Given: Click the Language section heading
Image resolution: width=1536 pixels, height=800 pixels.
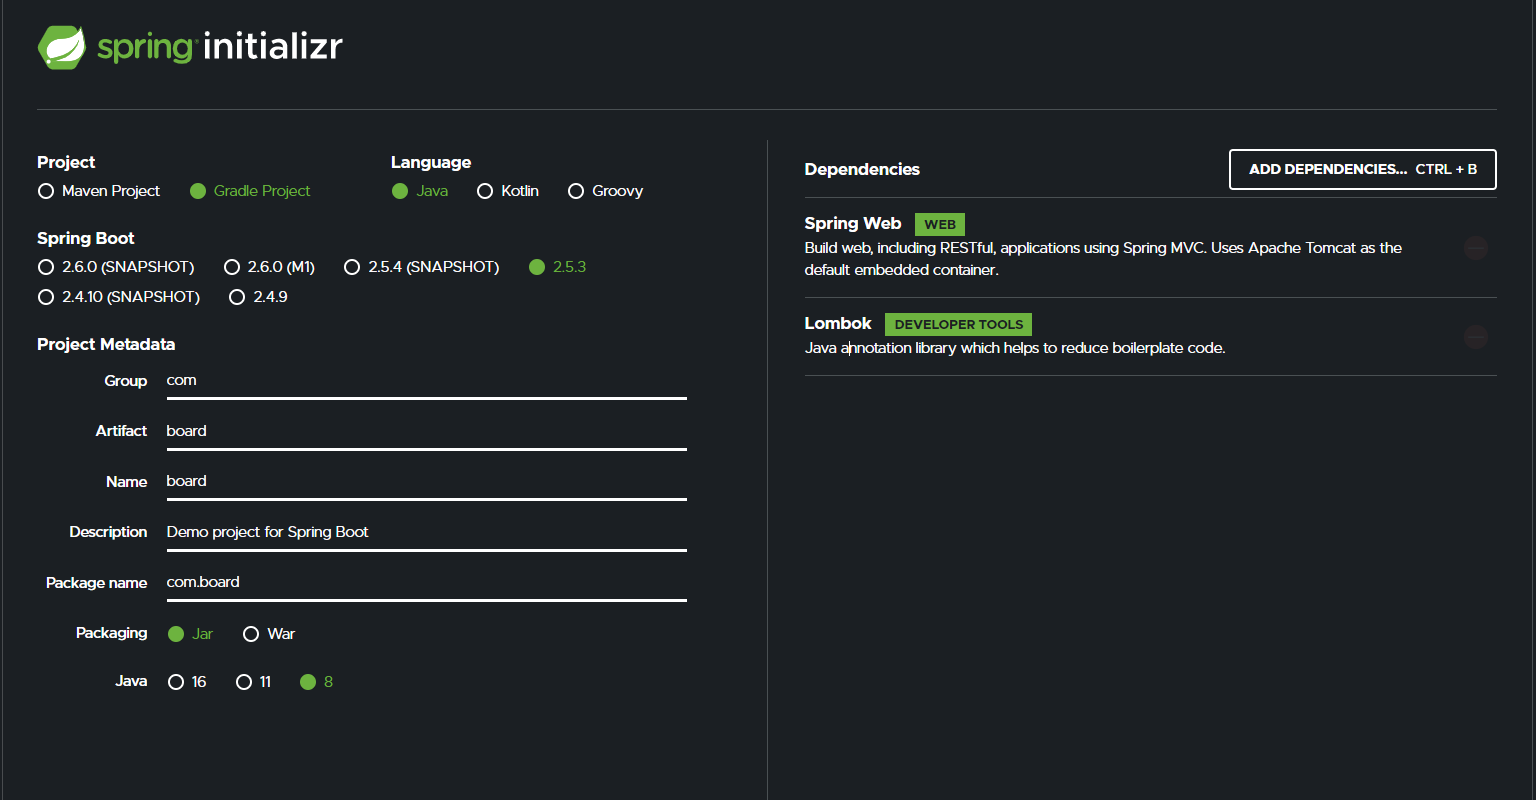Looking at the screenshot, I should 431,162.
